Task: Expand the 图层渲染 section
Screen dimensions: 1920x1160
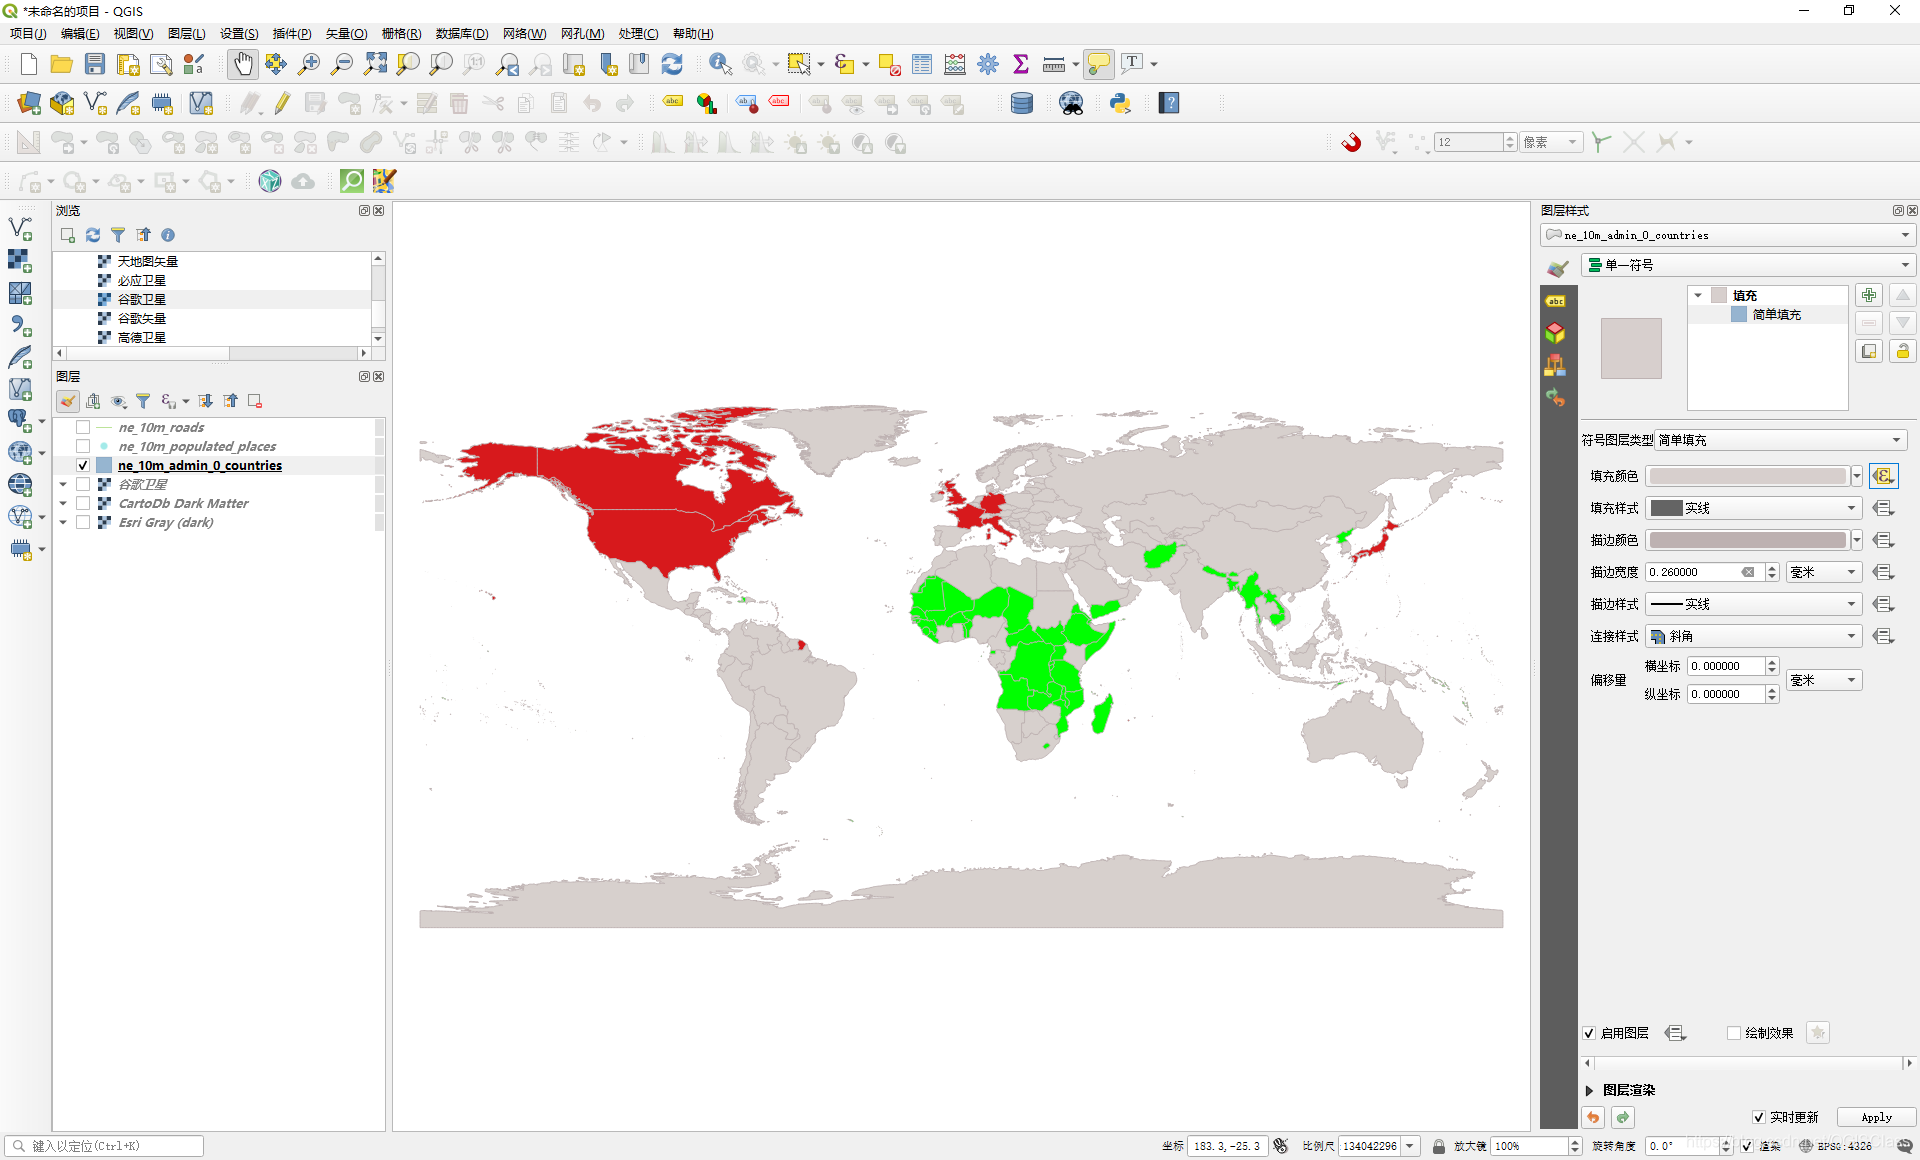Action: pos(1589,1090)
